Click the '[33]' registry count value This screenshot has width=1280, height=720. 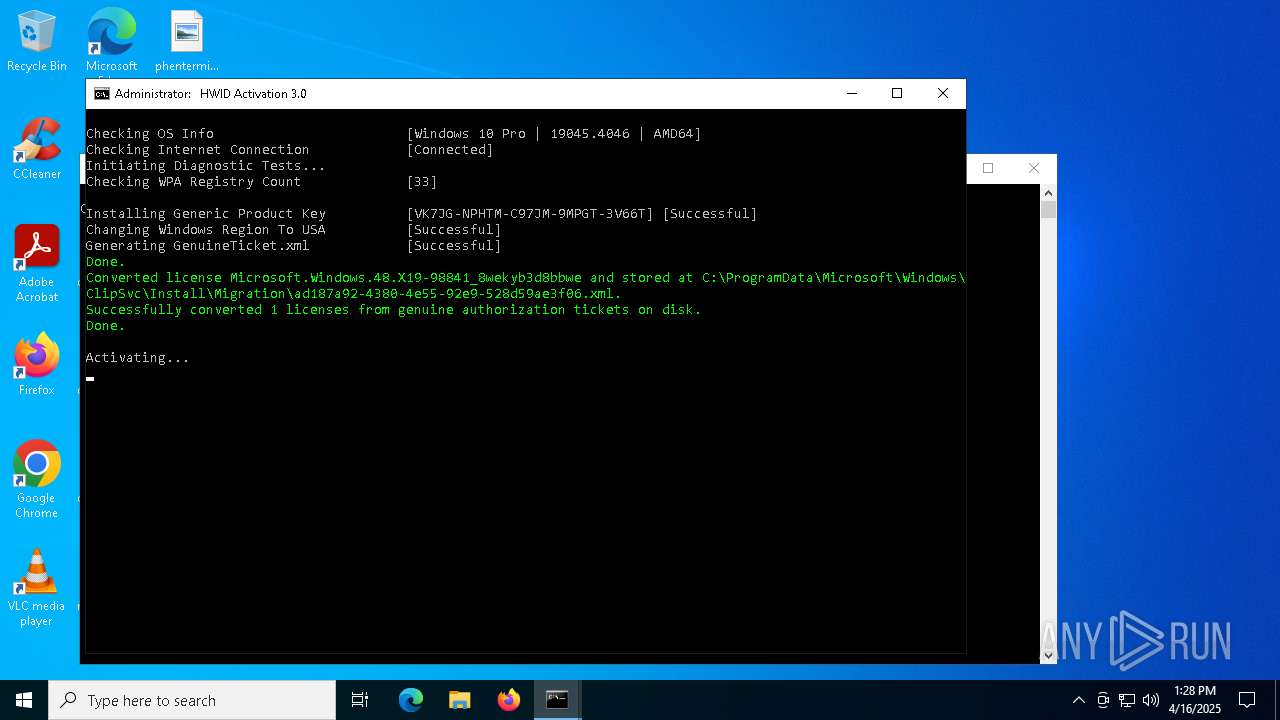point(422,182)
